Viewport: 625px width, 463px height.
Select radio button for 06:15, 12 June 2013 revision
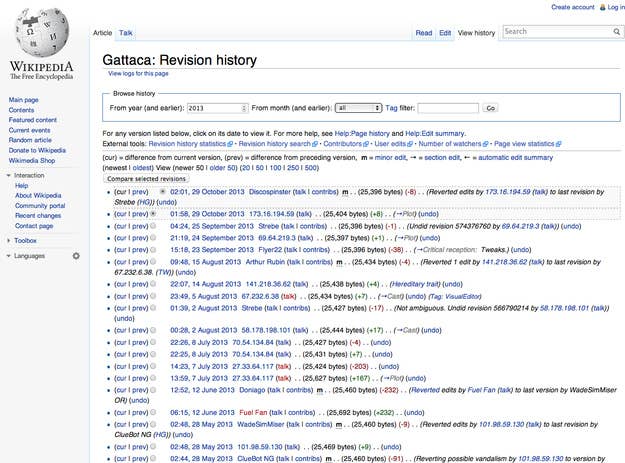(x=153, y=412)
